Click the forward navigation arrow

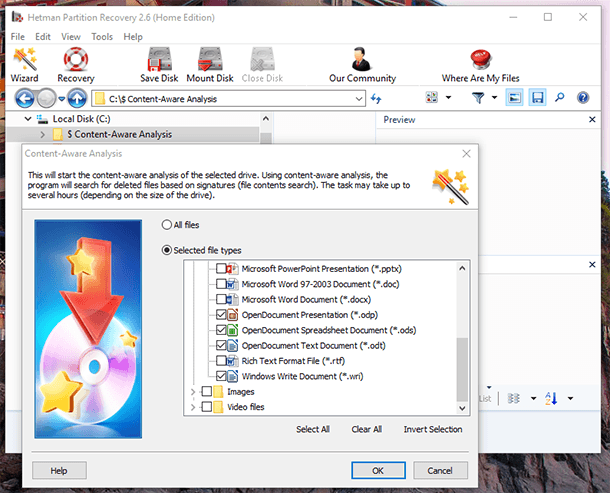[47, 98]
